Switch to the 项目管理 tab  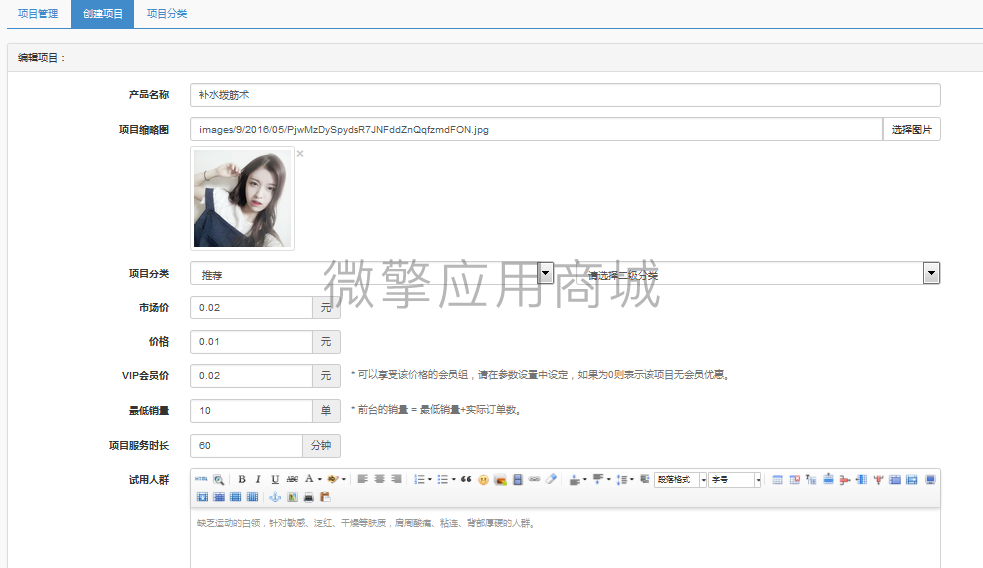coord(38,13)
